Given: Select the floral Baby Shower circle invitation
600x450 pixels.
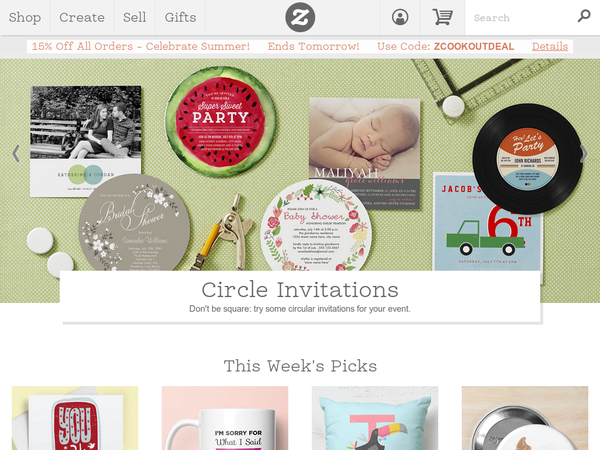Looking at the screenshot, I should pos(316,227).
